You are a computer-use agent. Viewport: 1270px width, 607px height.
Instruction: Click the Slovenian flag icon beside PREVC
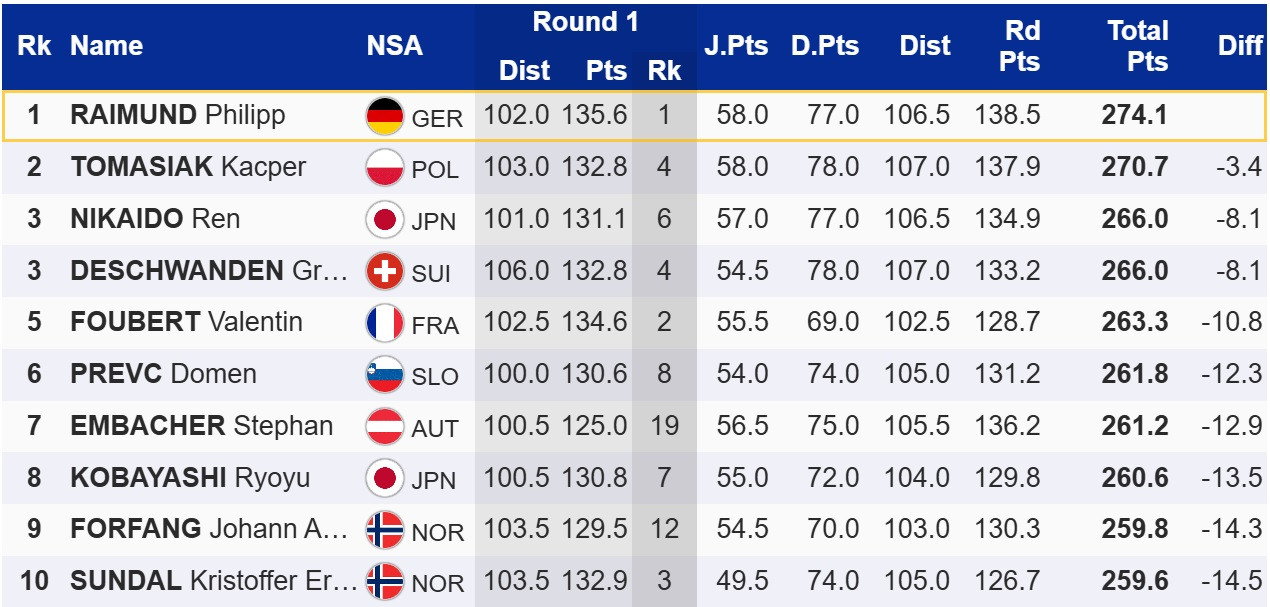point(385,375)
